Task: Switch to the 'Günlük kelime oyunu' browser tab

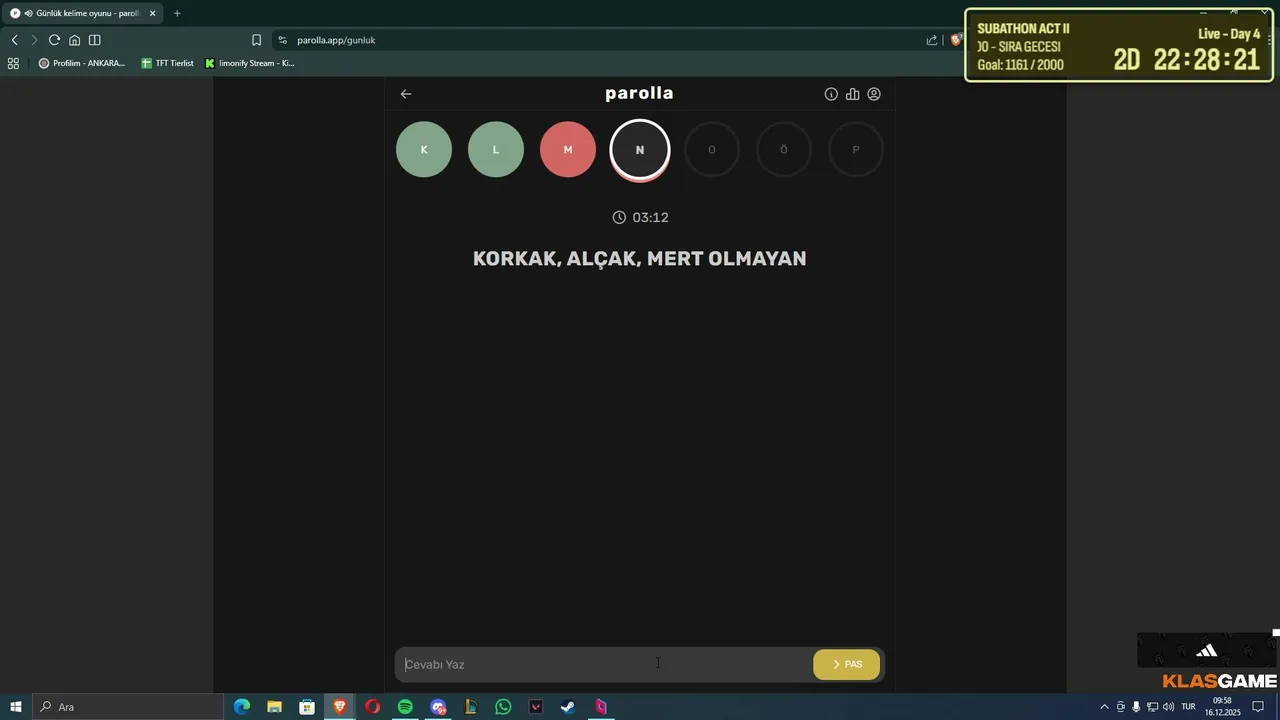Action: (x=84, y=13)
